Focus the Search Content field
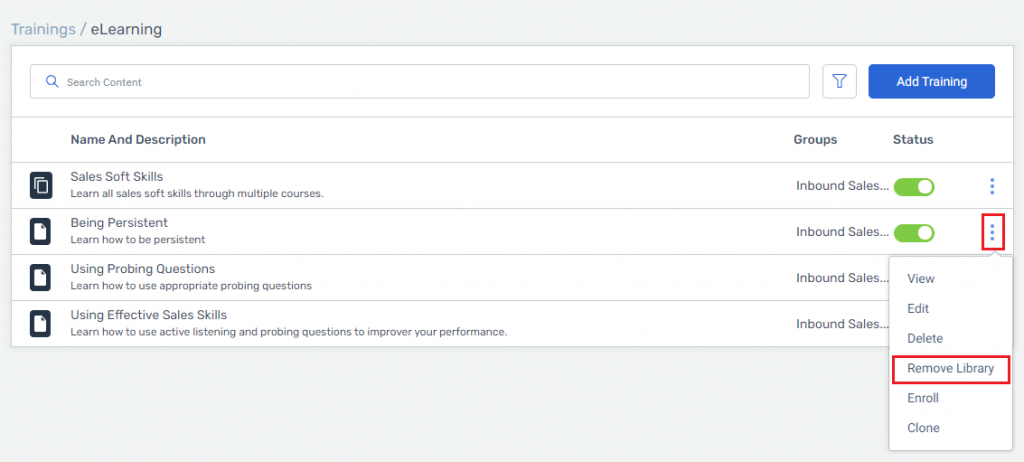Screen dimensions: 1024x462 [420, 82]
